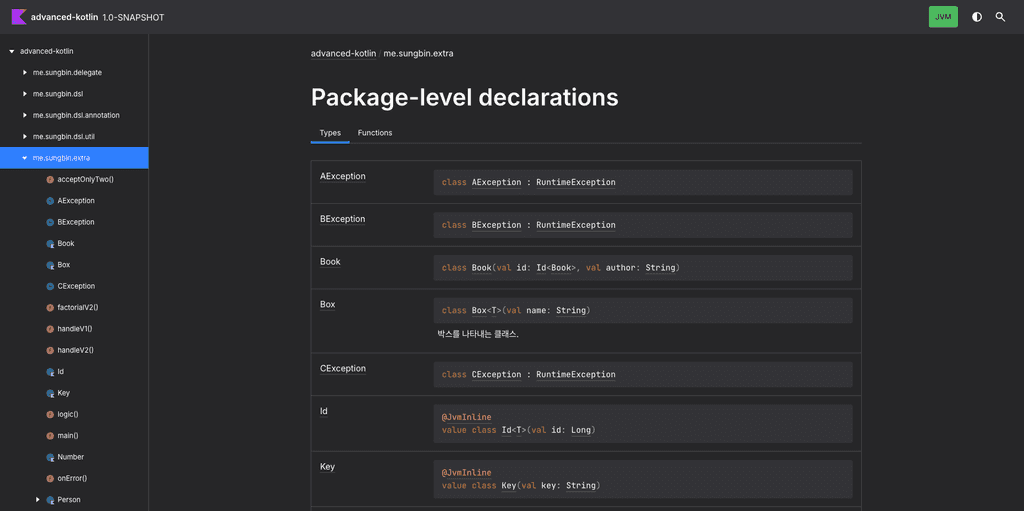1024x511 pixels.
Task: Click the Kotlin logo icon
Action: (x=18, y=17)
